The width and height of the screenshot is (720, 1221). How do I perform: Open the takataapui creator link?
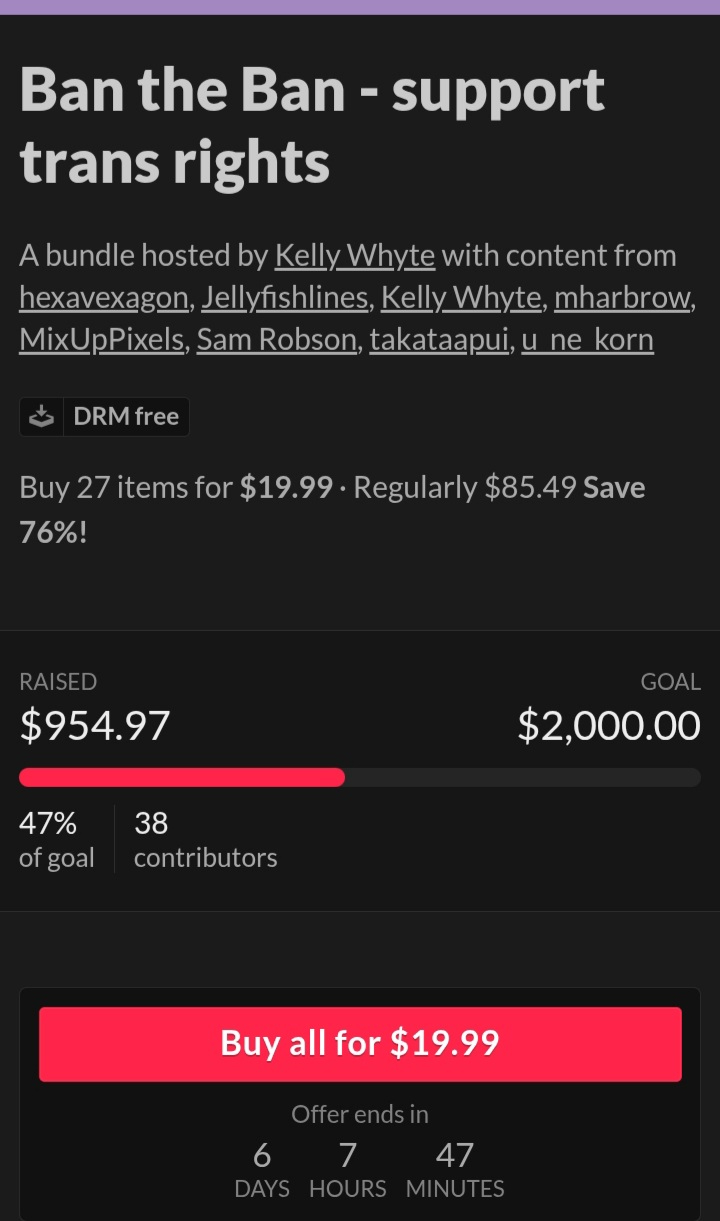click(x=439, y=340)
